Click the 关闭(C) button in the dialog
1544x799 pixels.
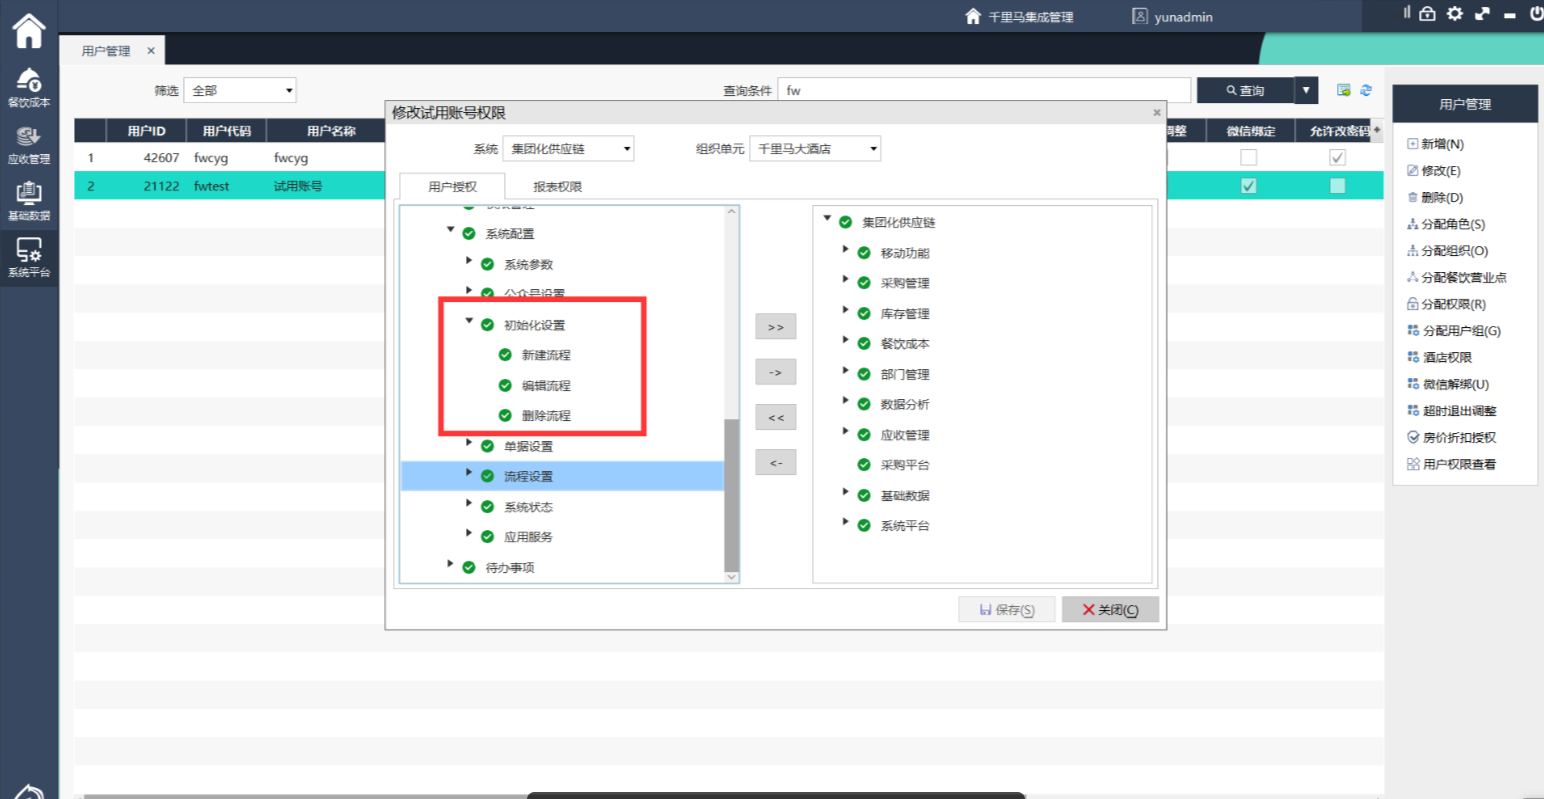[1110, 610]
